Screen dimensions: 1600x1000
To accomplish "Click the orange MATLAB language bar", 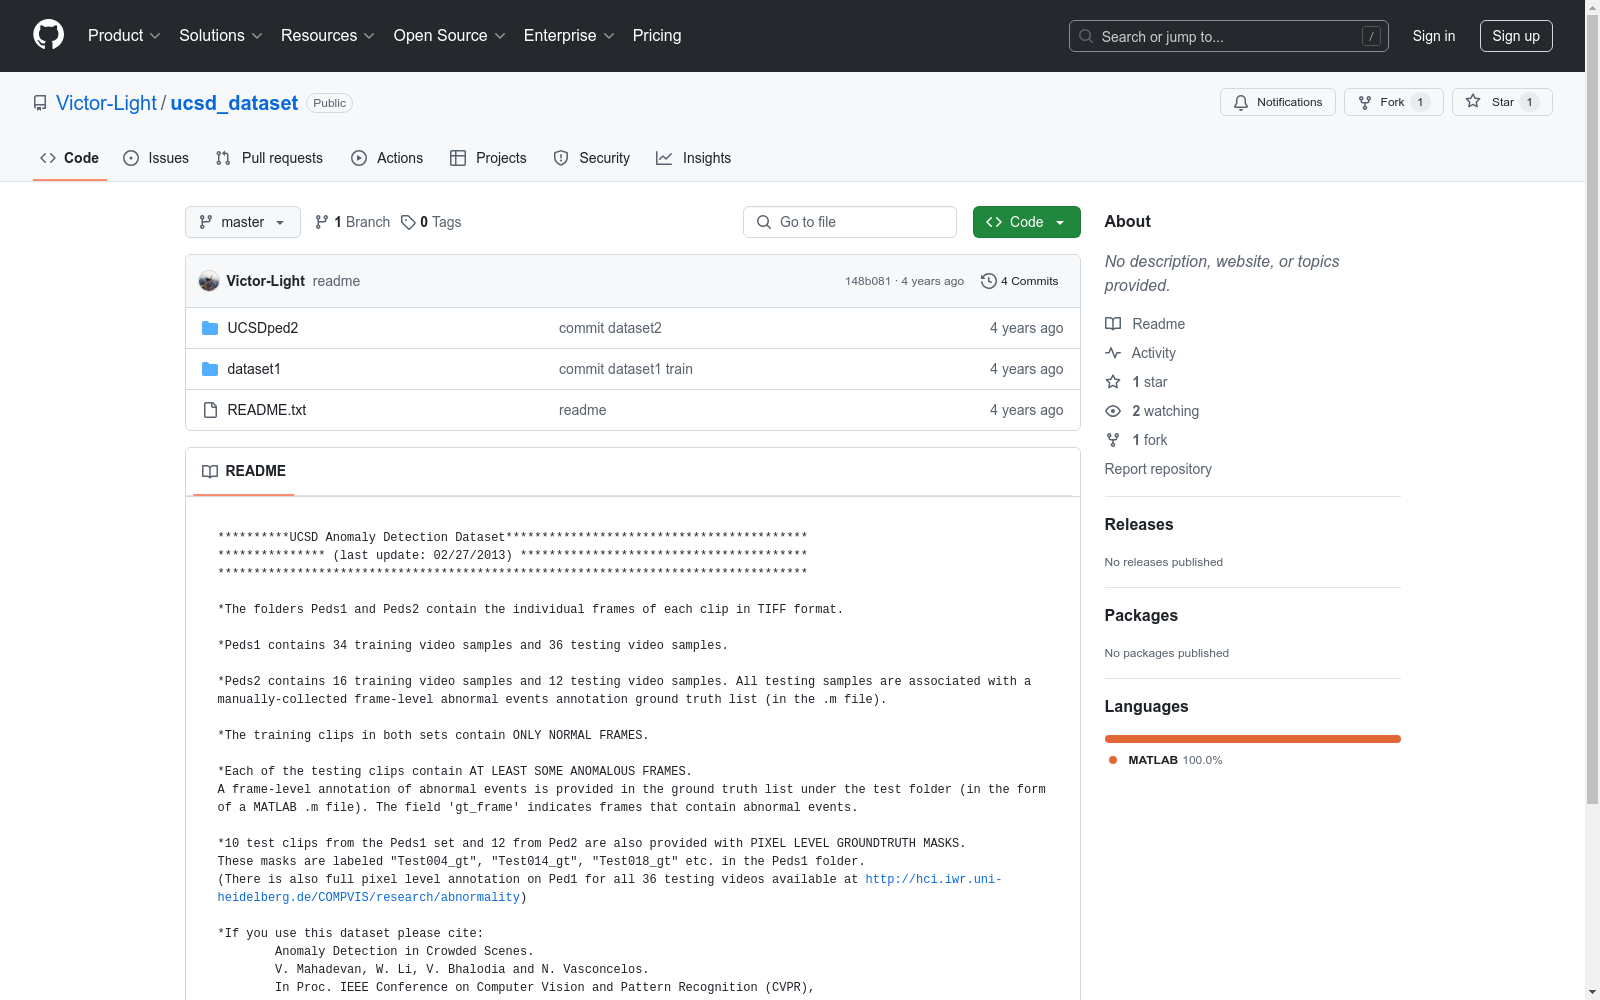I will (1253, 739).
